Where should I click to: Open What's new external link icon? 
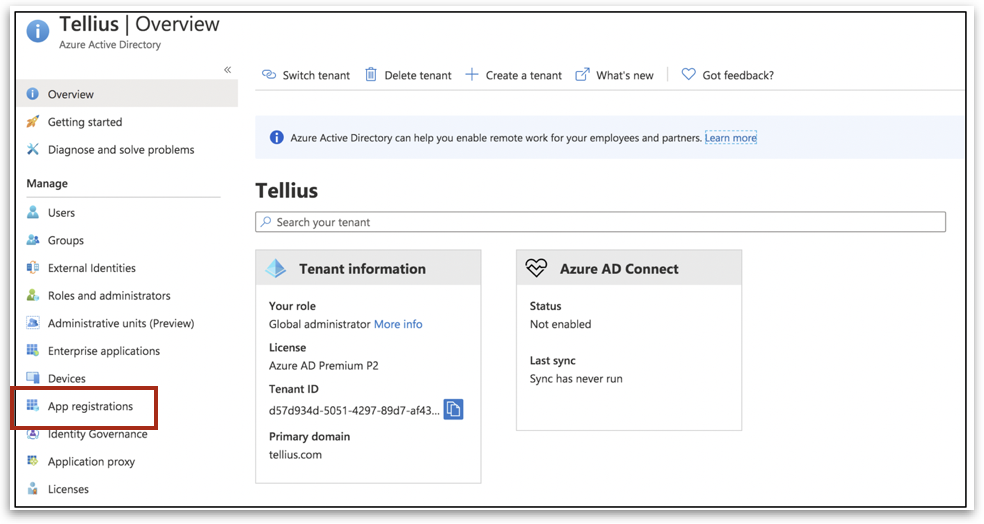(x=582, y=75)
